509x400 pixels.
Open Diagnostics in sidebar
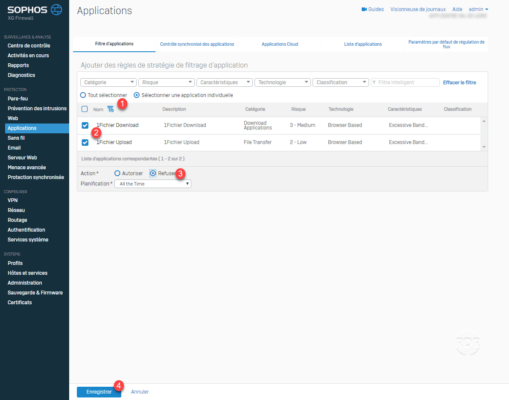point(21,75)
